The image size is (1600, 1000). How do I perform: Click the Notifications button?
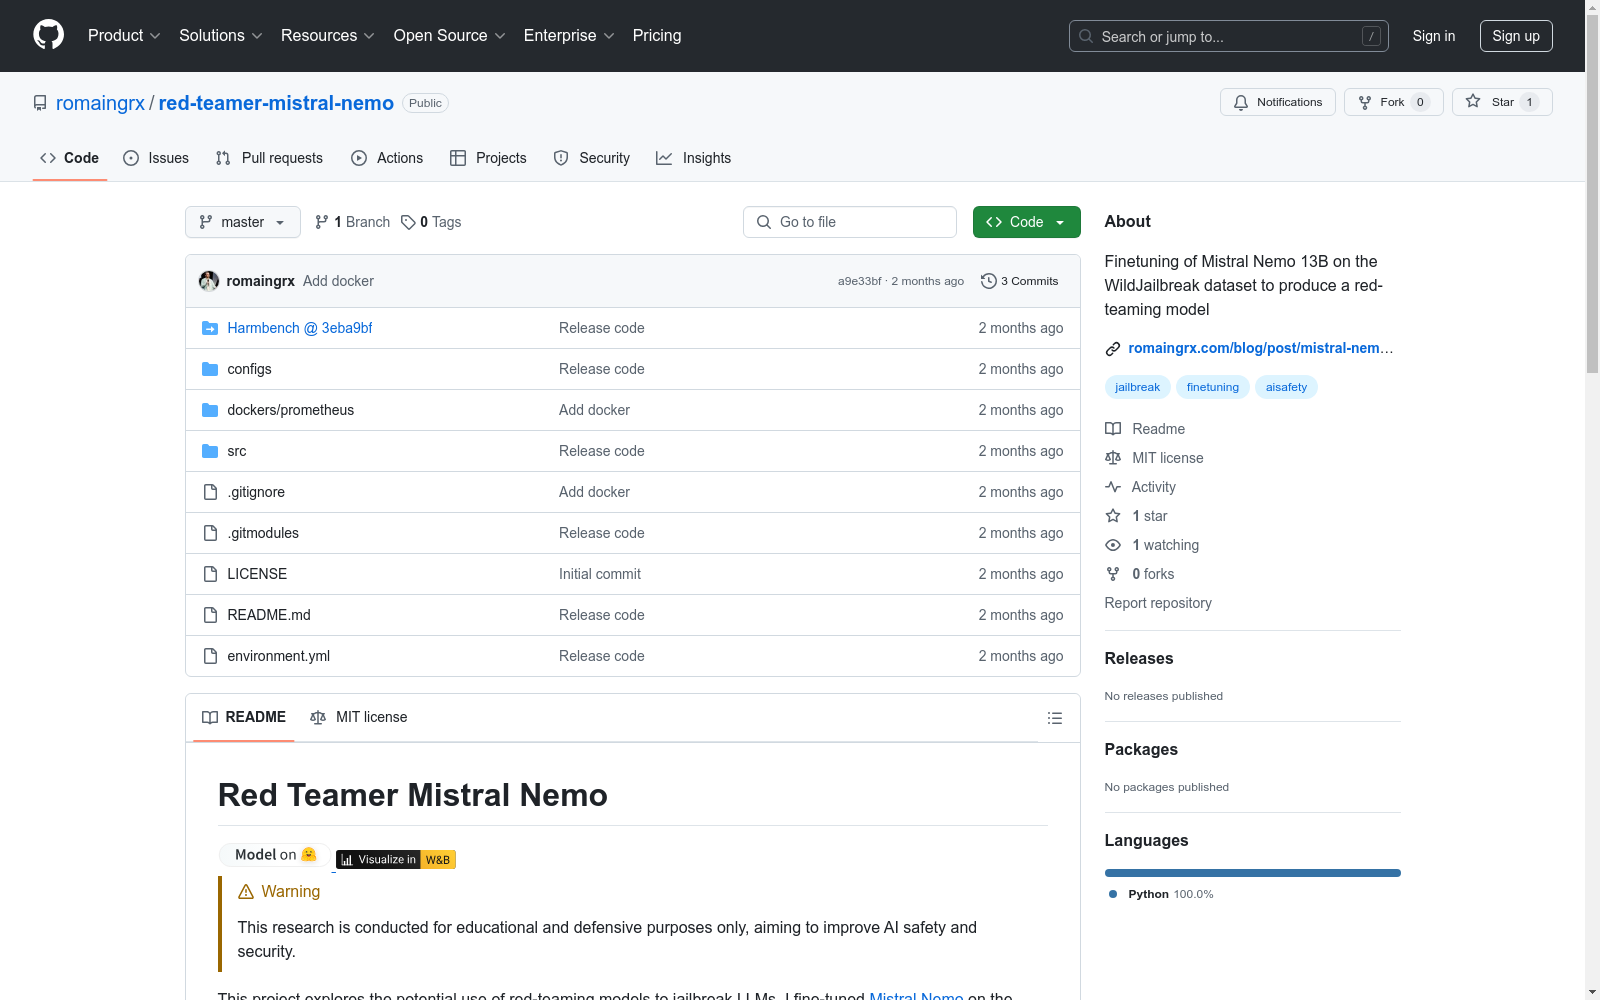pos(1277,102)
